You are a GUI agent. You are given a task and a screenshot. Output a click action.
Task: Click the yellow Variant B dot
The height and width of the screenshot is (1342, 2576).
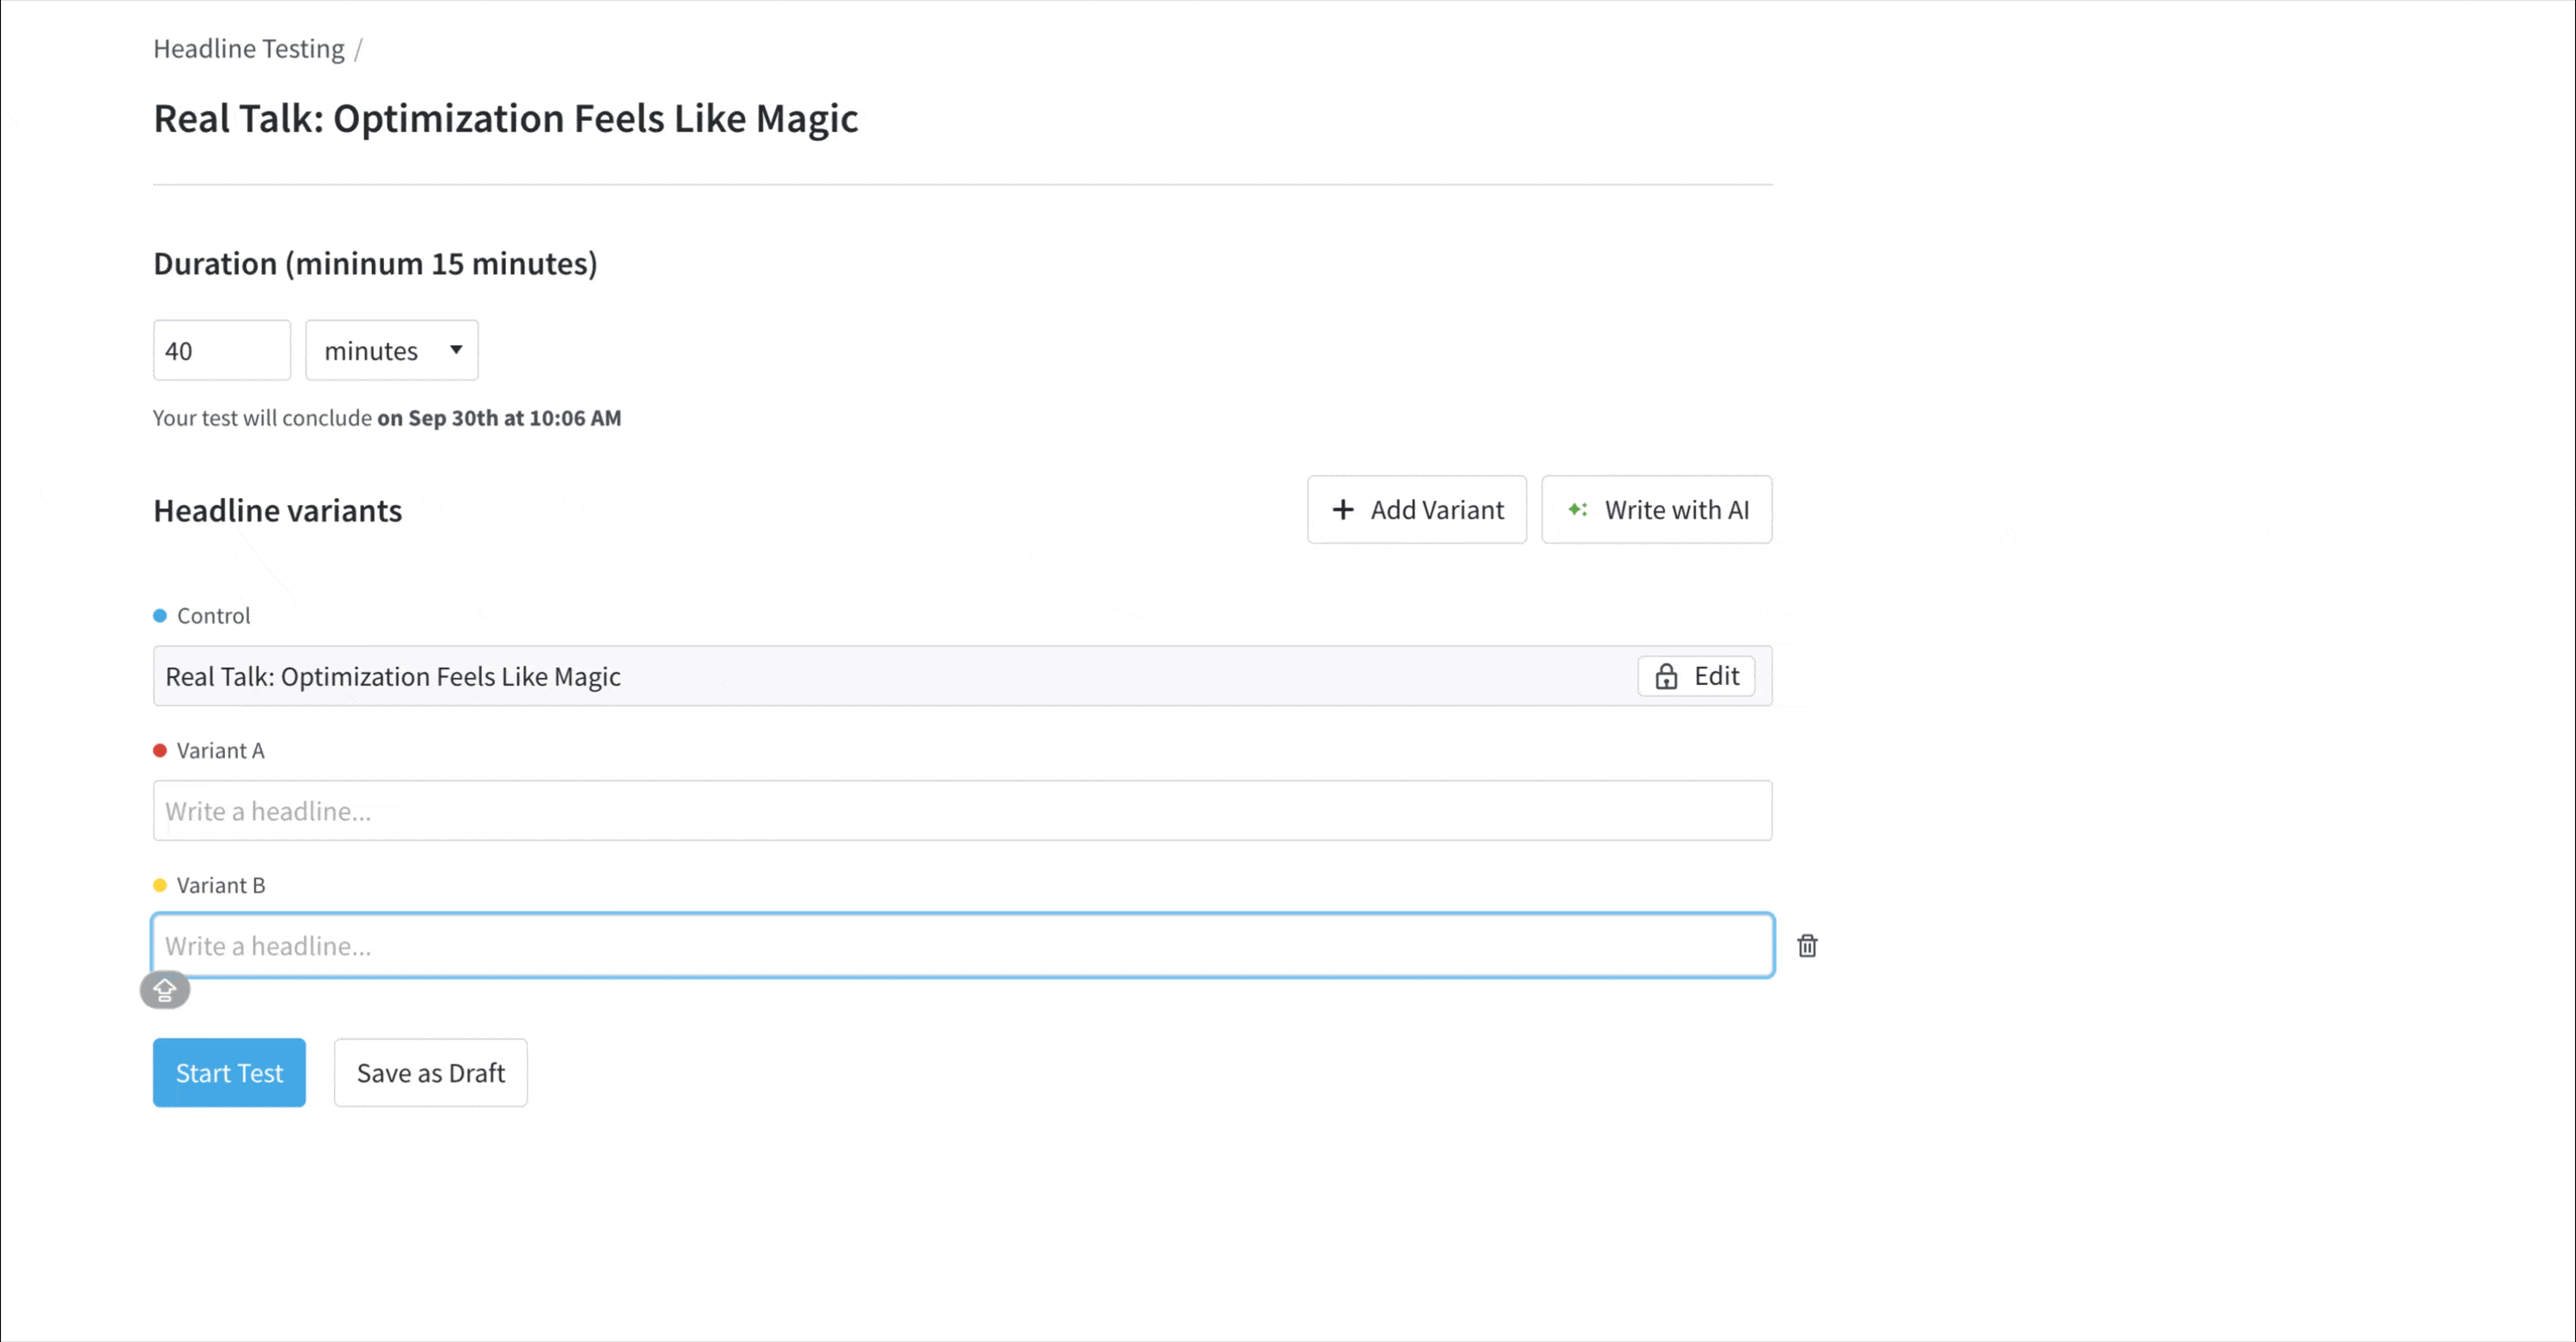[160, 886]
